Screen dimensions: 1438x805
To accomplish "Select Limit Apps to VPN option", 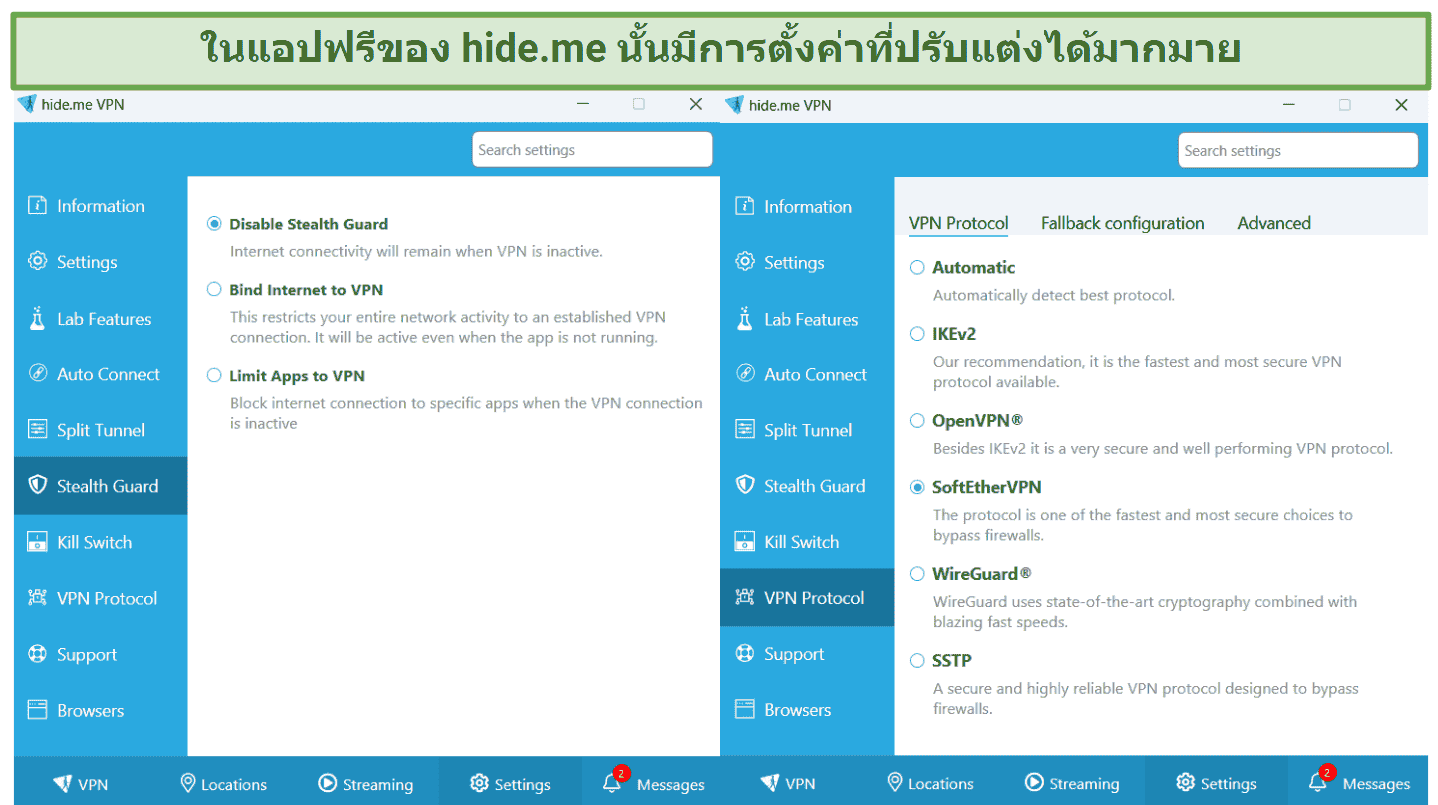I will [x=214, y=376].
